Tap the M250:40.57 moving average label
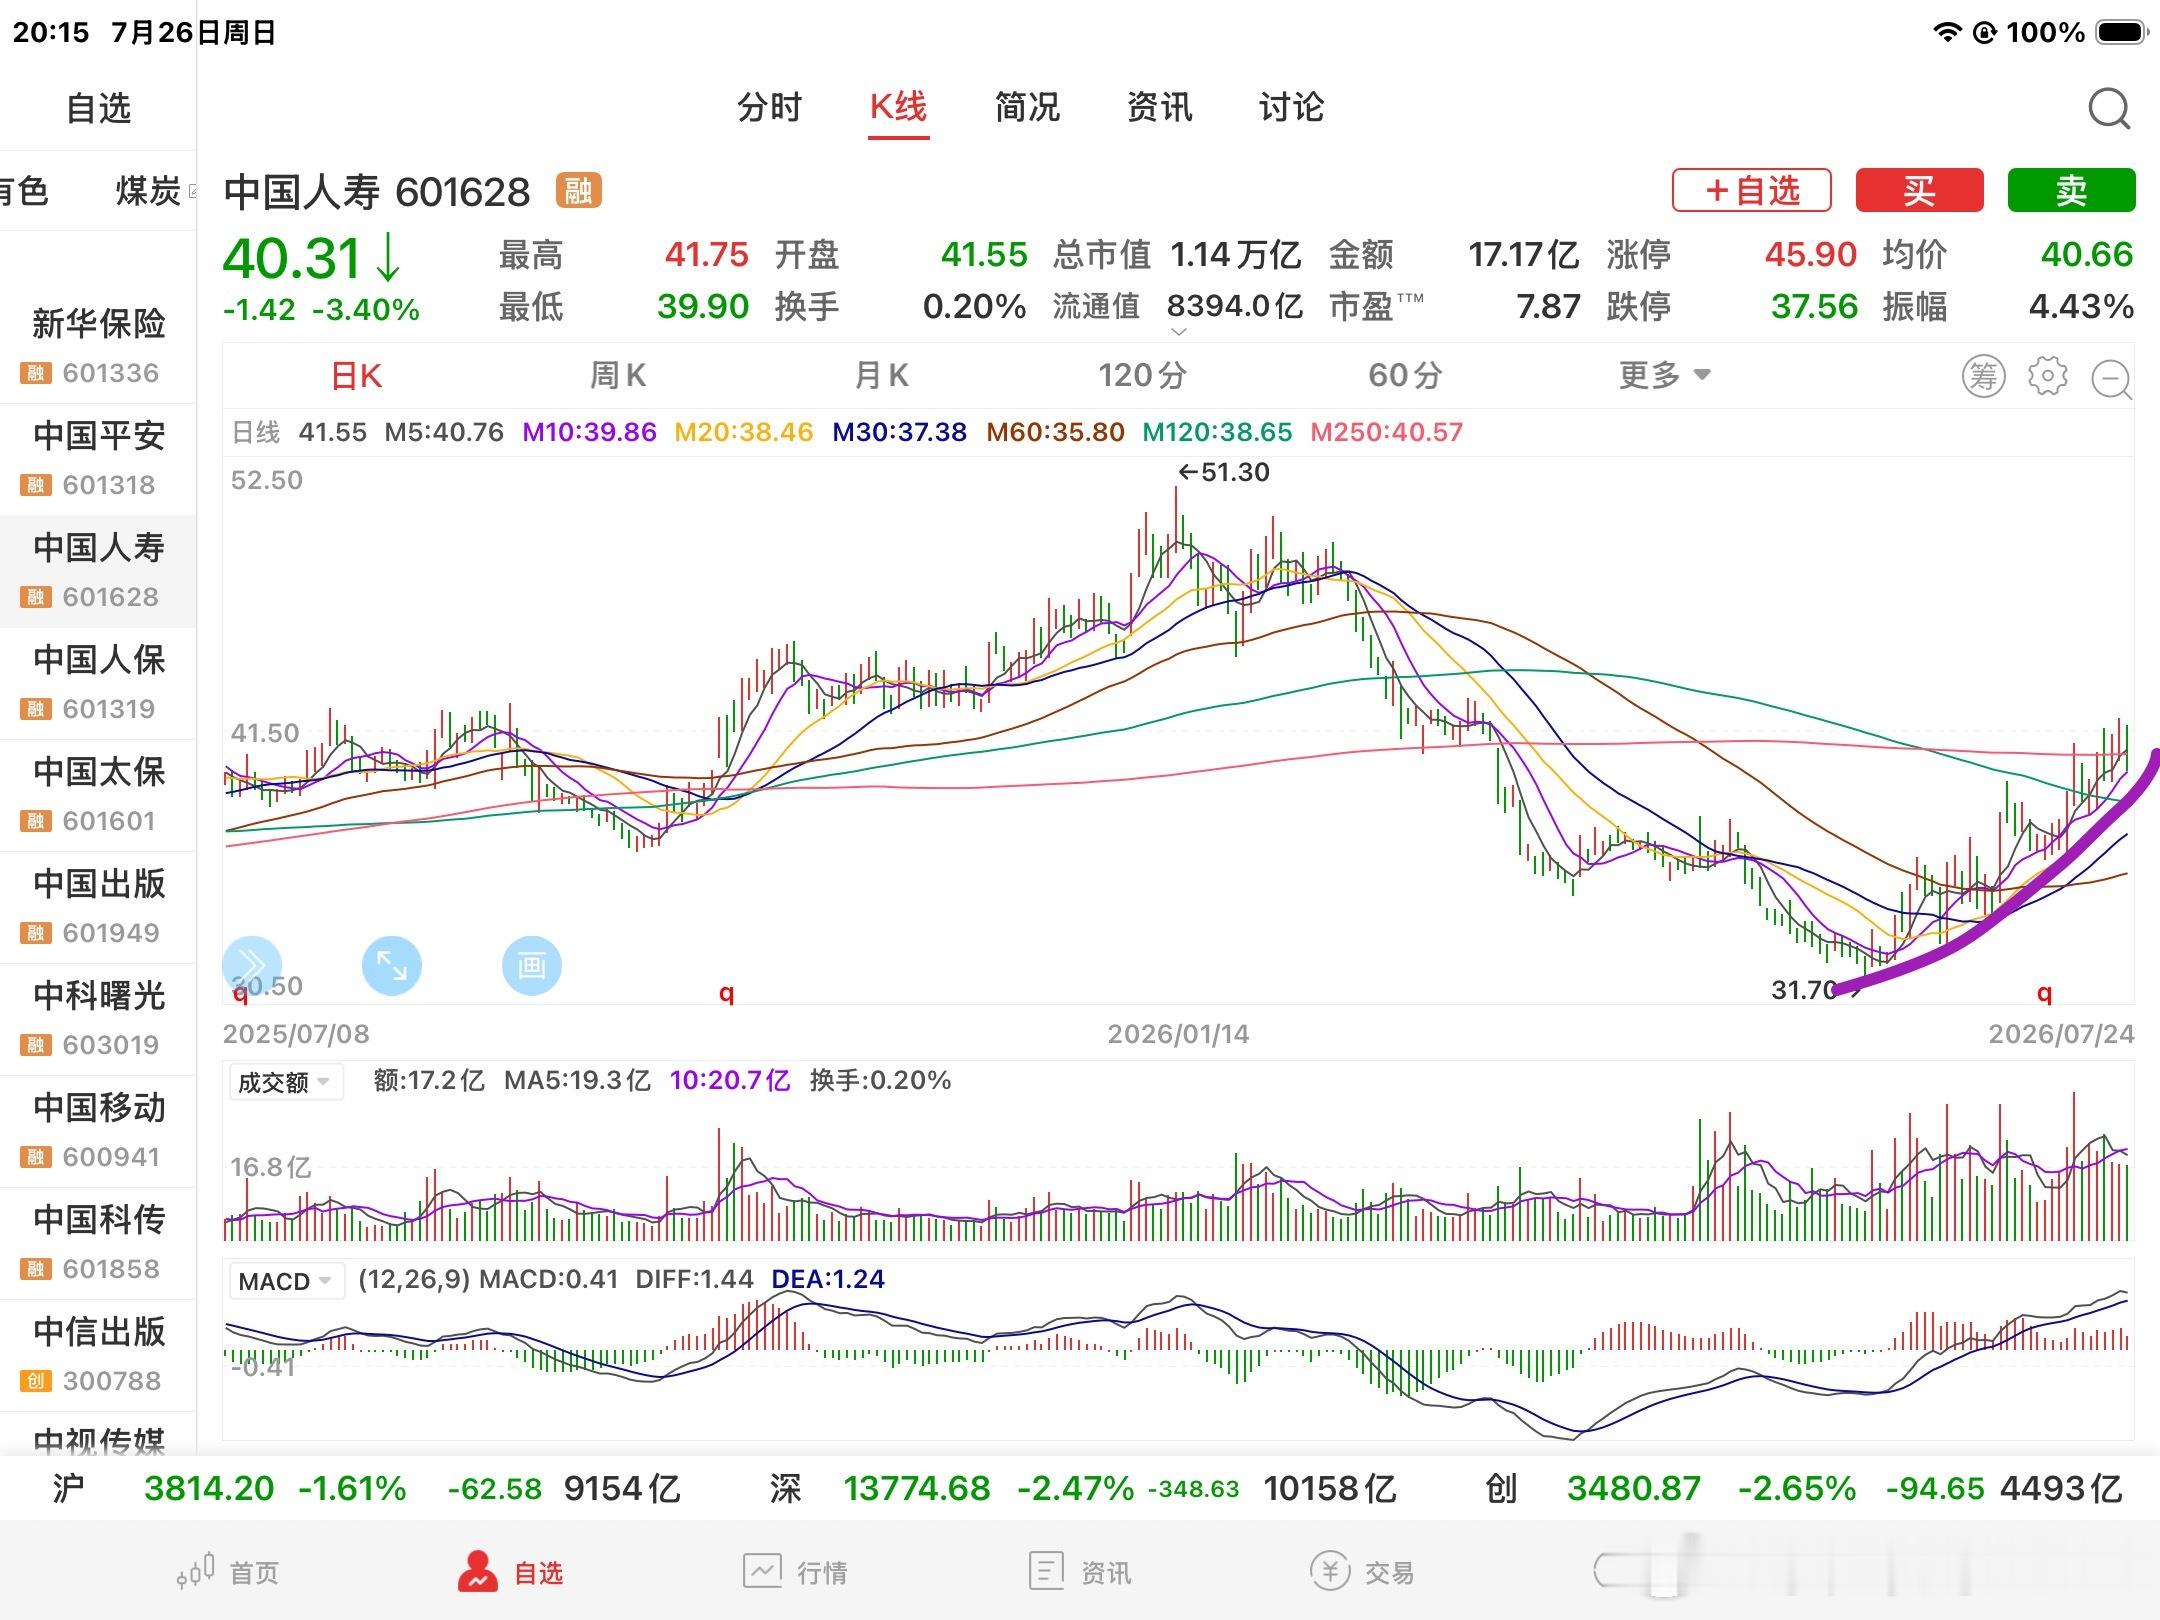The height and width of the screenshot is (1620, 2160). (x=1386, y=432)
